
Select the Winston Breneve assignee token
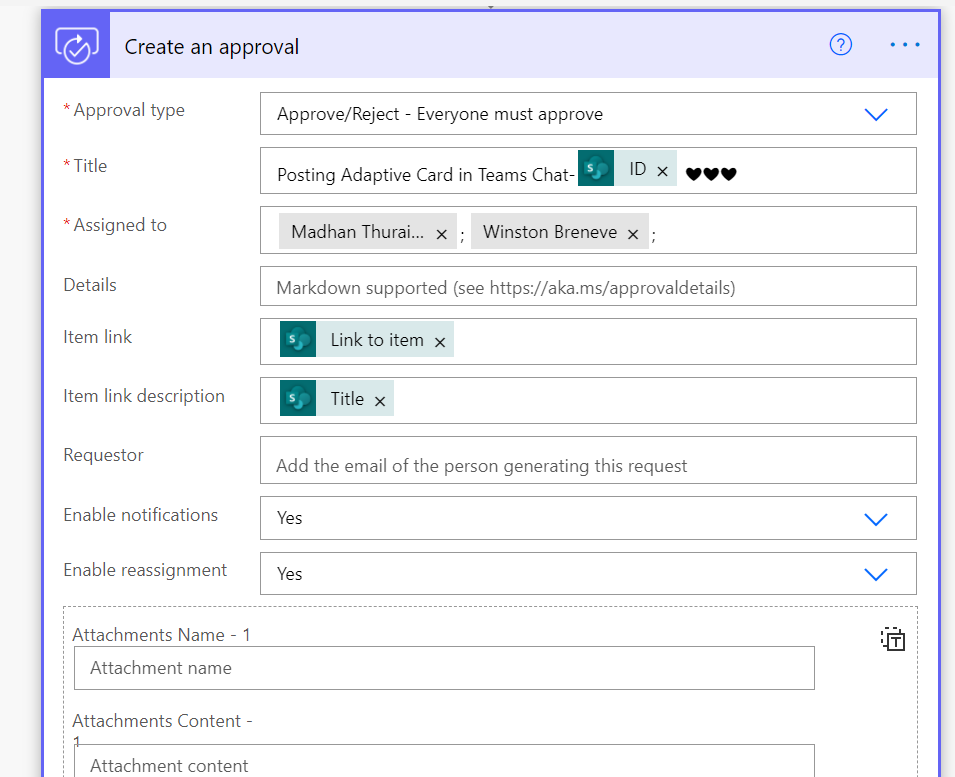point(550,233)
